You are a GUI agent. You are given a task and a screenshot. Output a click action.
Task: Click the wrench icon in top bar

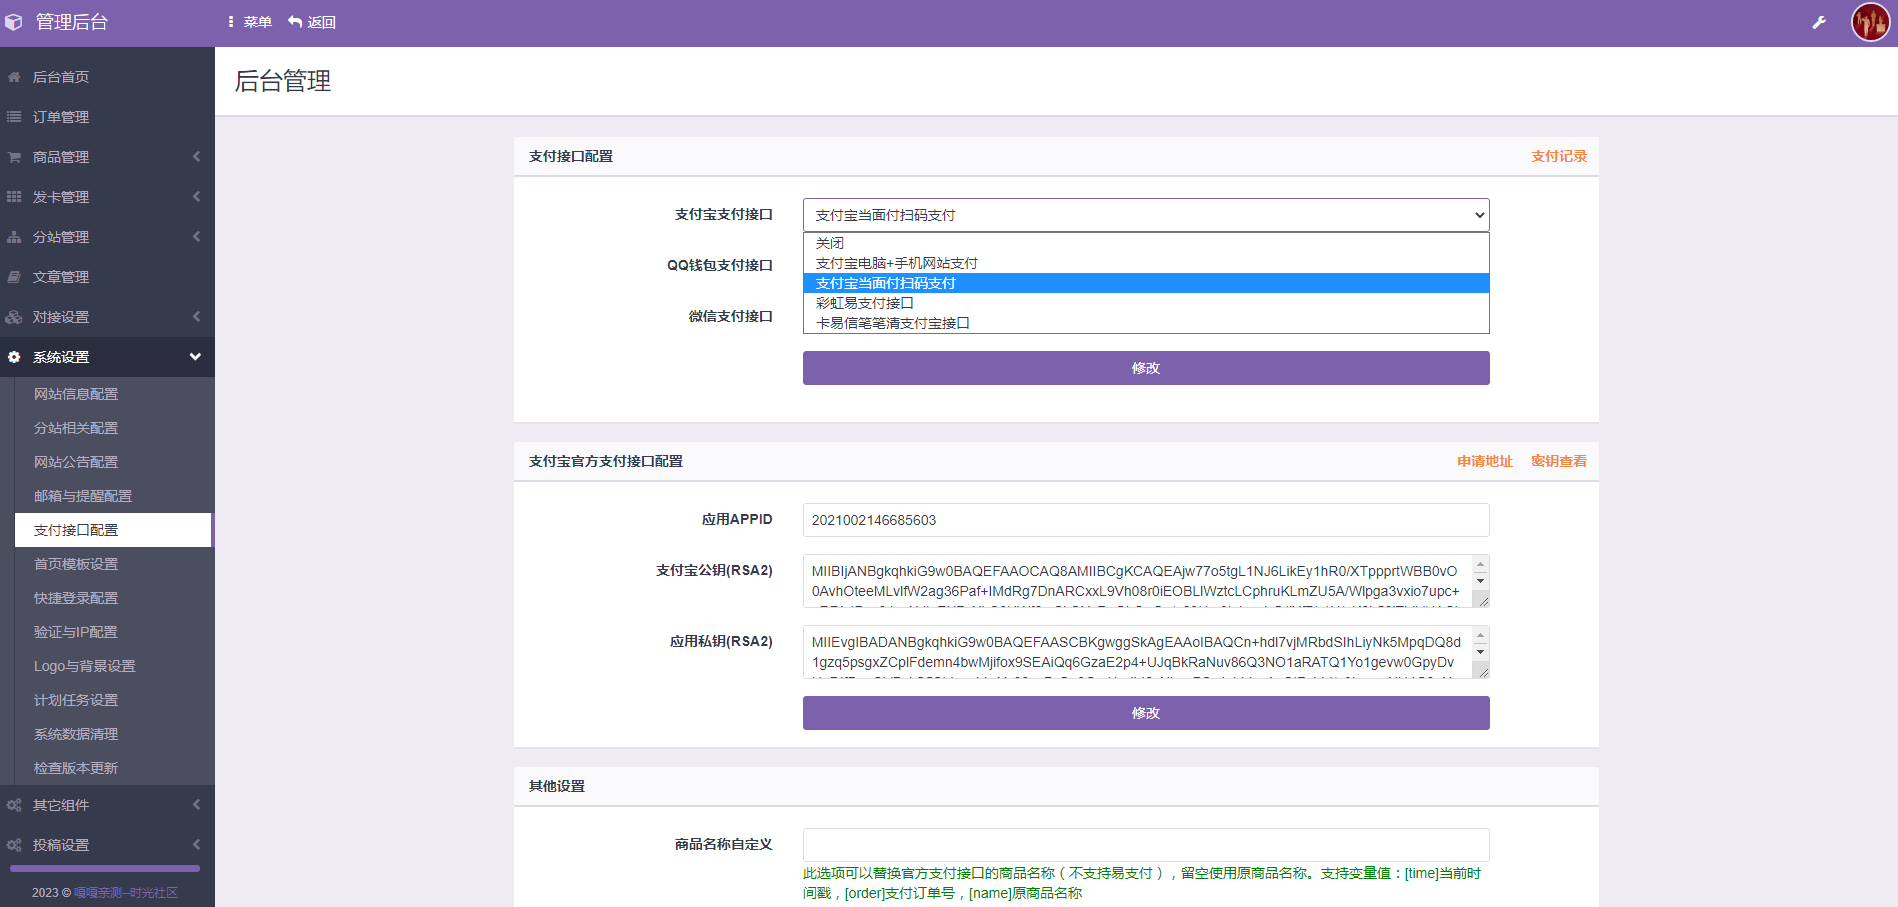point(1819,22)
